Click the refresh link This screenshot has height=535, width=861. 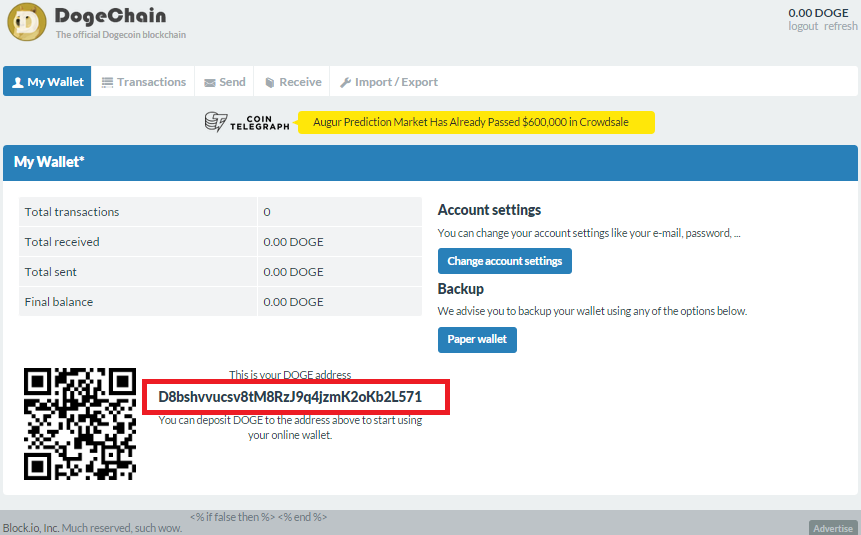[x=840, y=26]
